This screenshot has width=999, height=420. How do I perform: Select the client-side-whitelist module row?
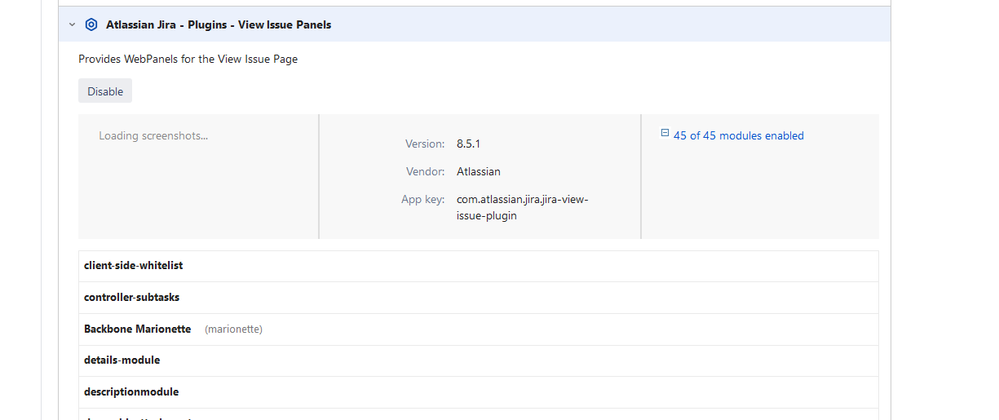click(x=478, y=266)
